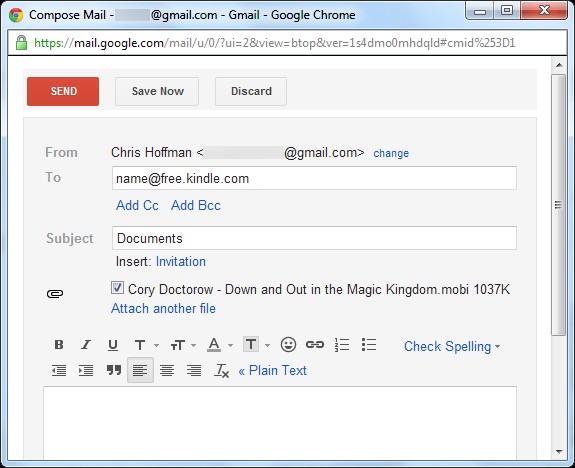Image resolution: width=575 pixels, height=468 pixels.
Task: Increase indent of text
Action: [86, 370]
